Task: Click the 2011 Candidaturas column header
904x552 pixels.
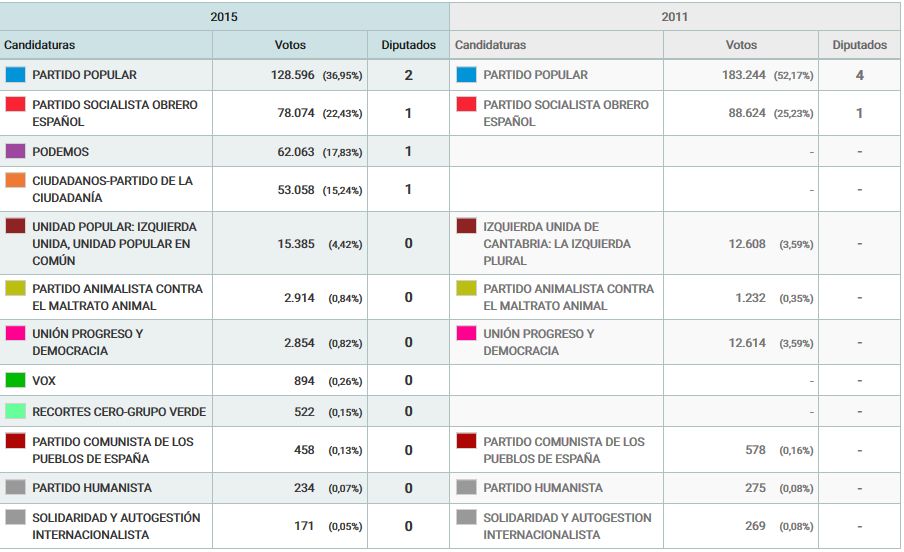Action: click(x=556, y=45)
